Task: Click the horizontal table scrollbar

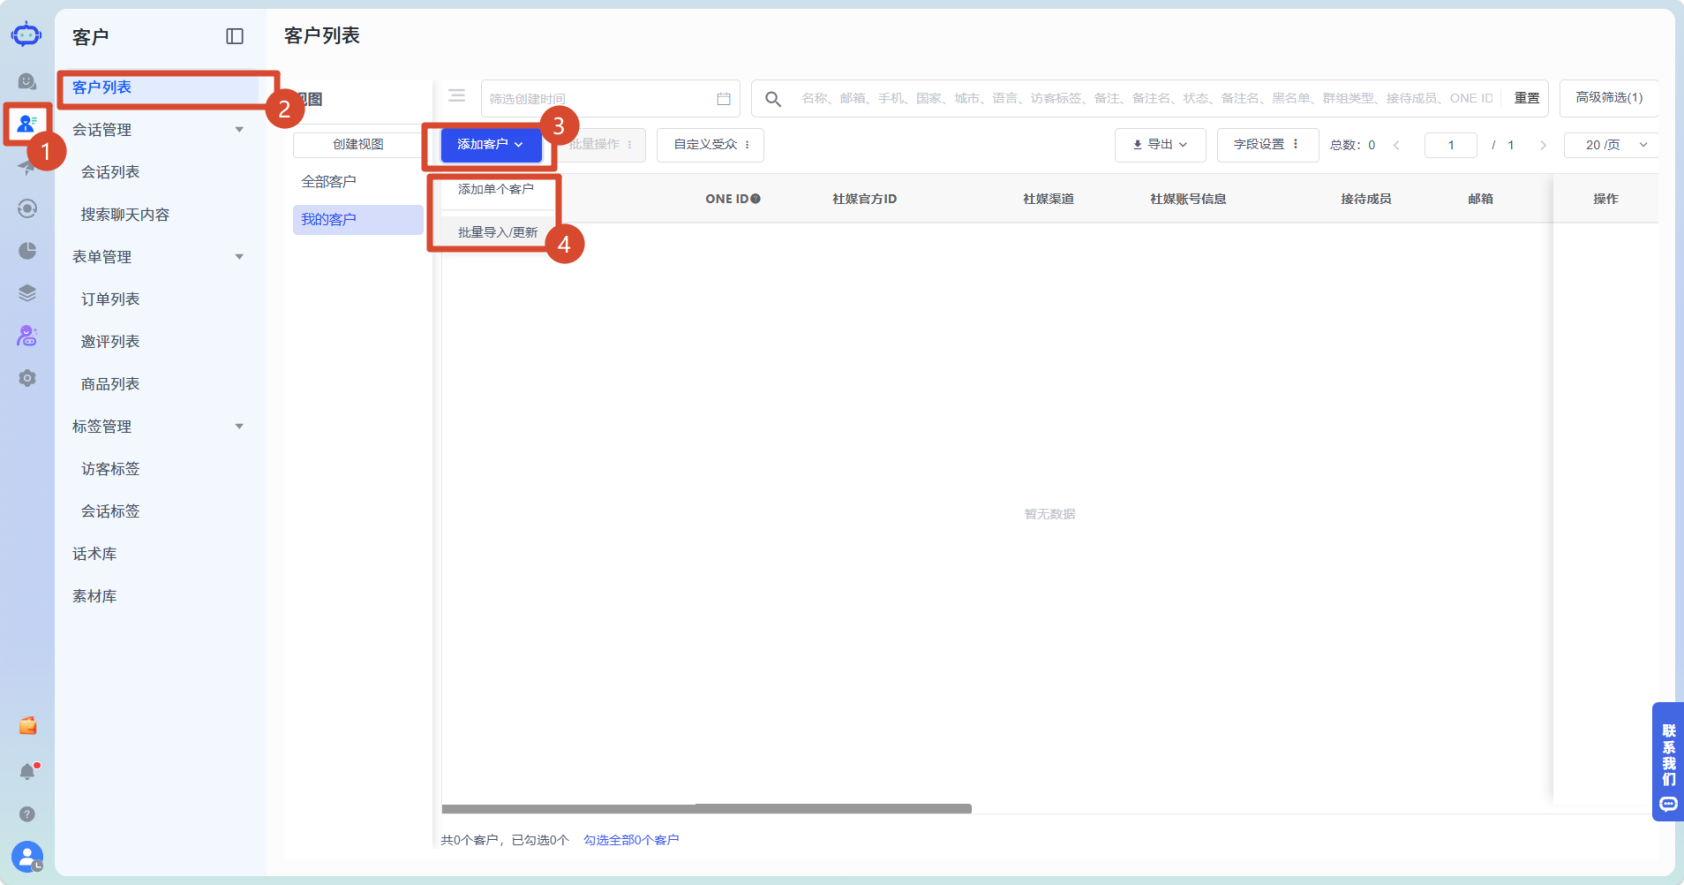Action: [707, 809]
